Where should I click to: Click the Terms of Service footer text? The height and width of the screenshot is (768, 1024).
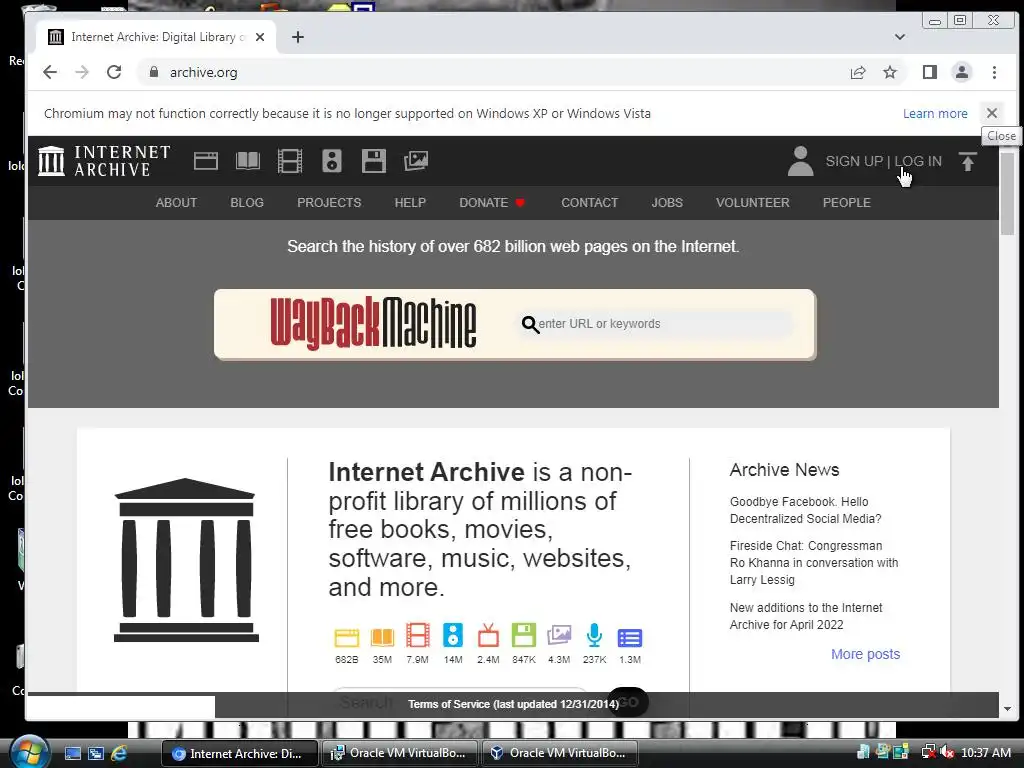click(513, 704)
